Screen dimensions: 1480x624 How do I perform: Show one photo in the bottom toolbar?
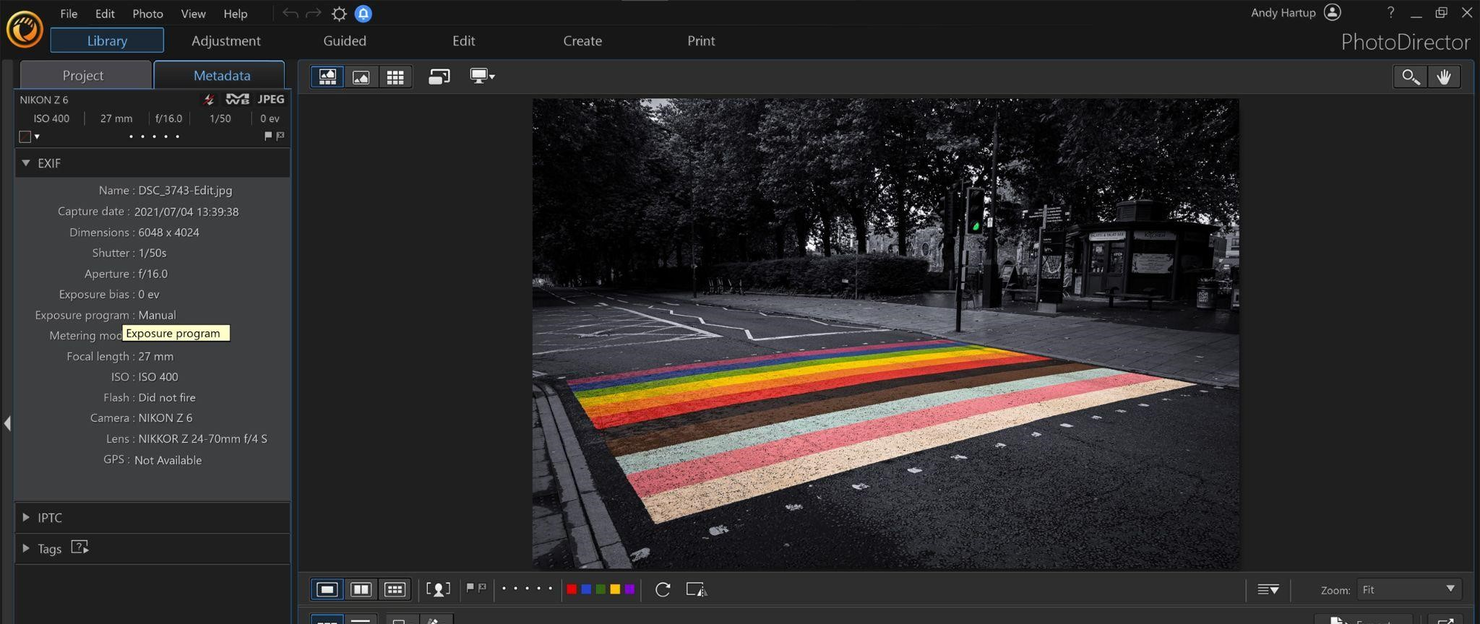point(327,590)
